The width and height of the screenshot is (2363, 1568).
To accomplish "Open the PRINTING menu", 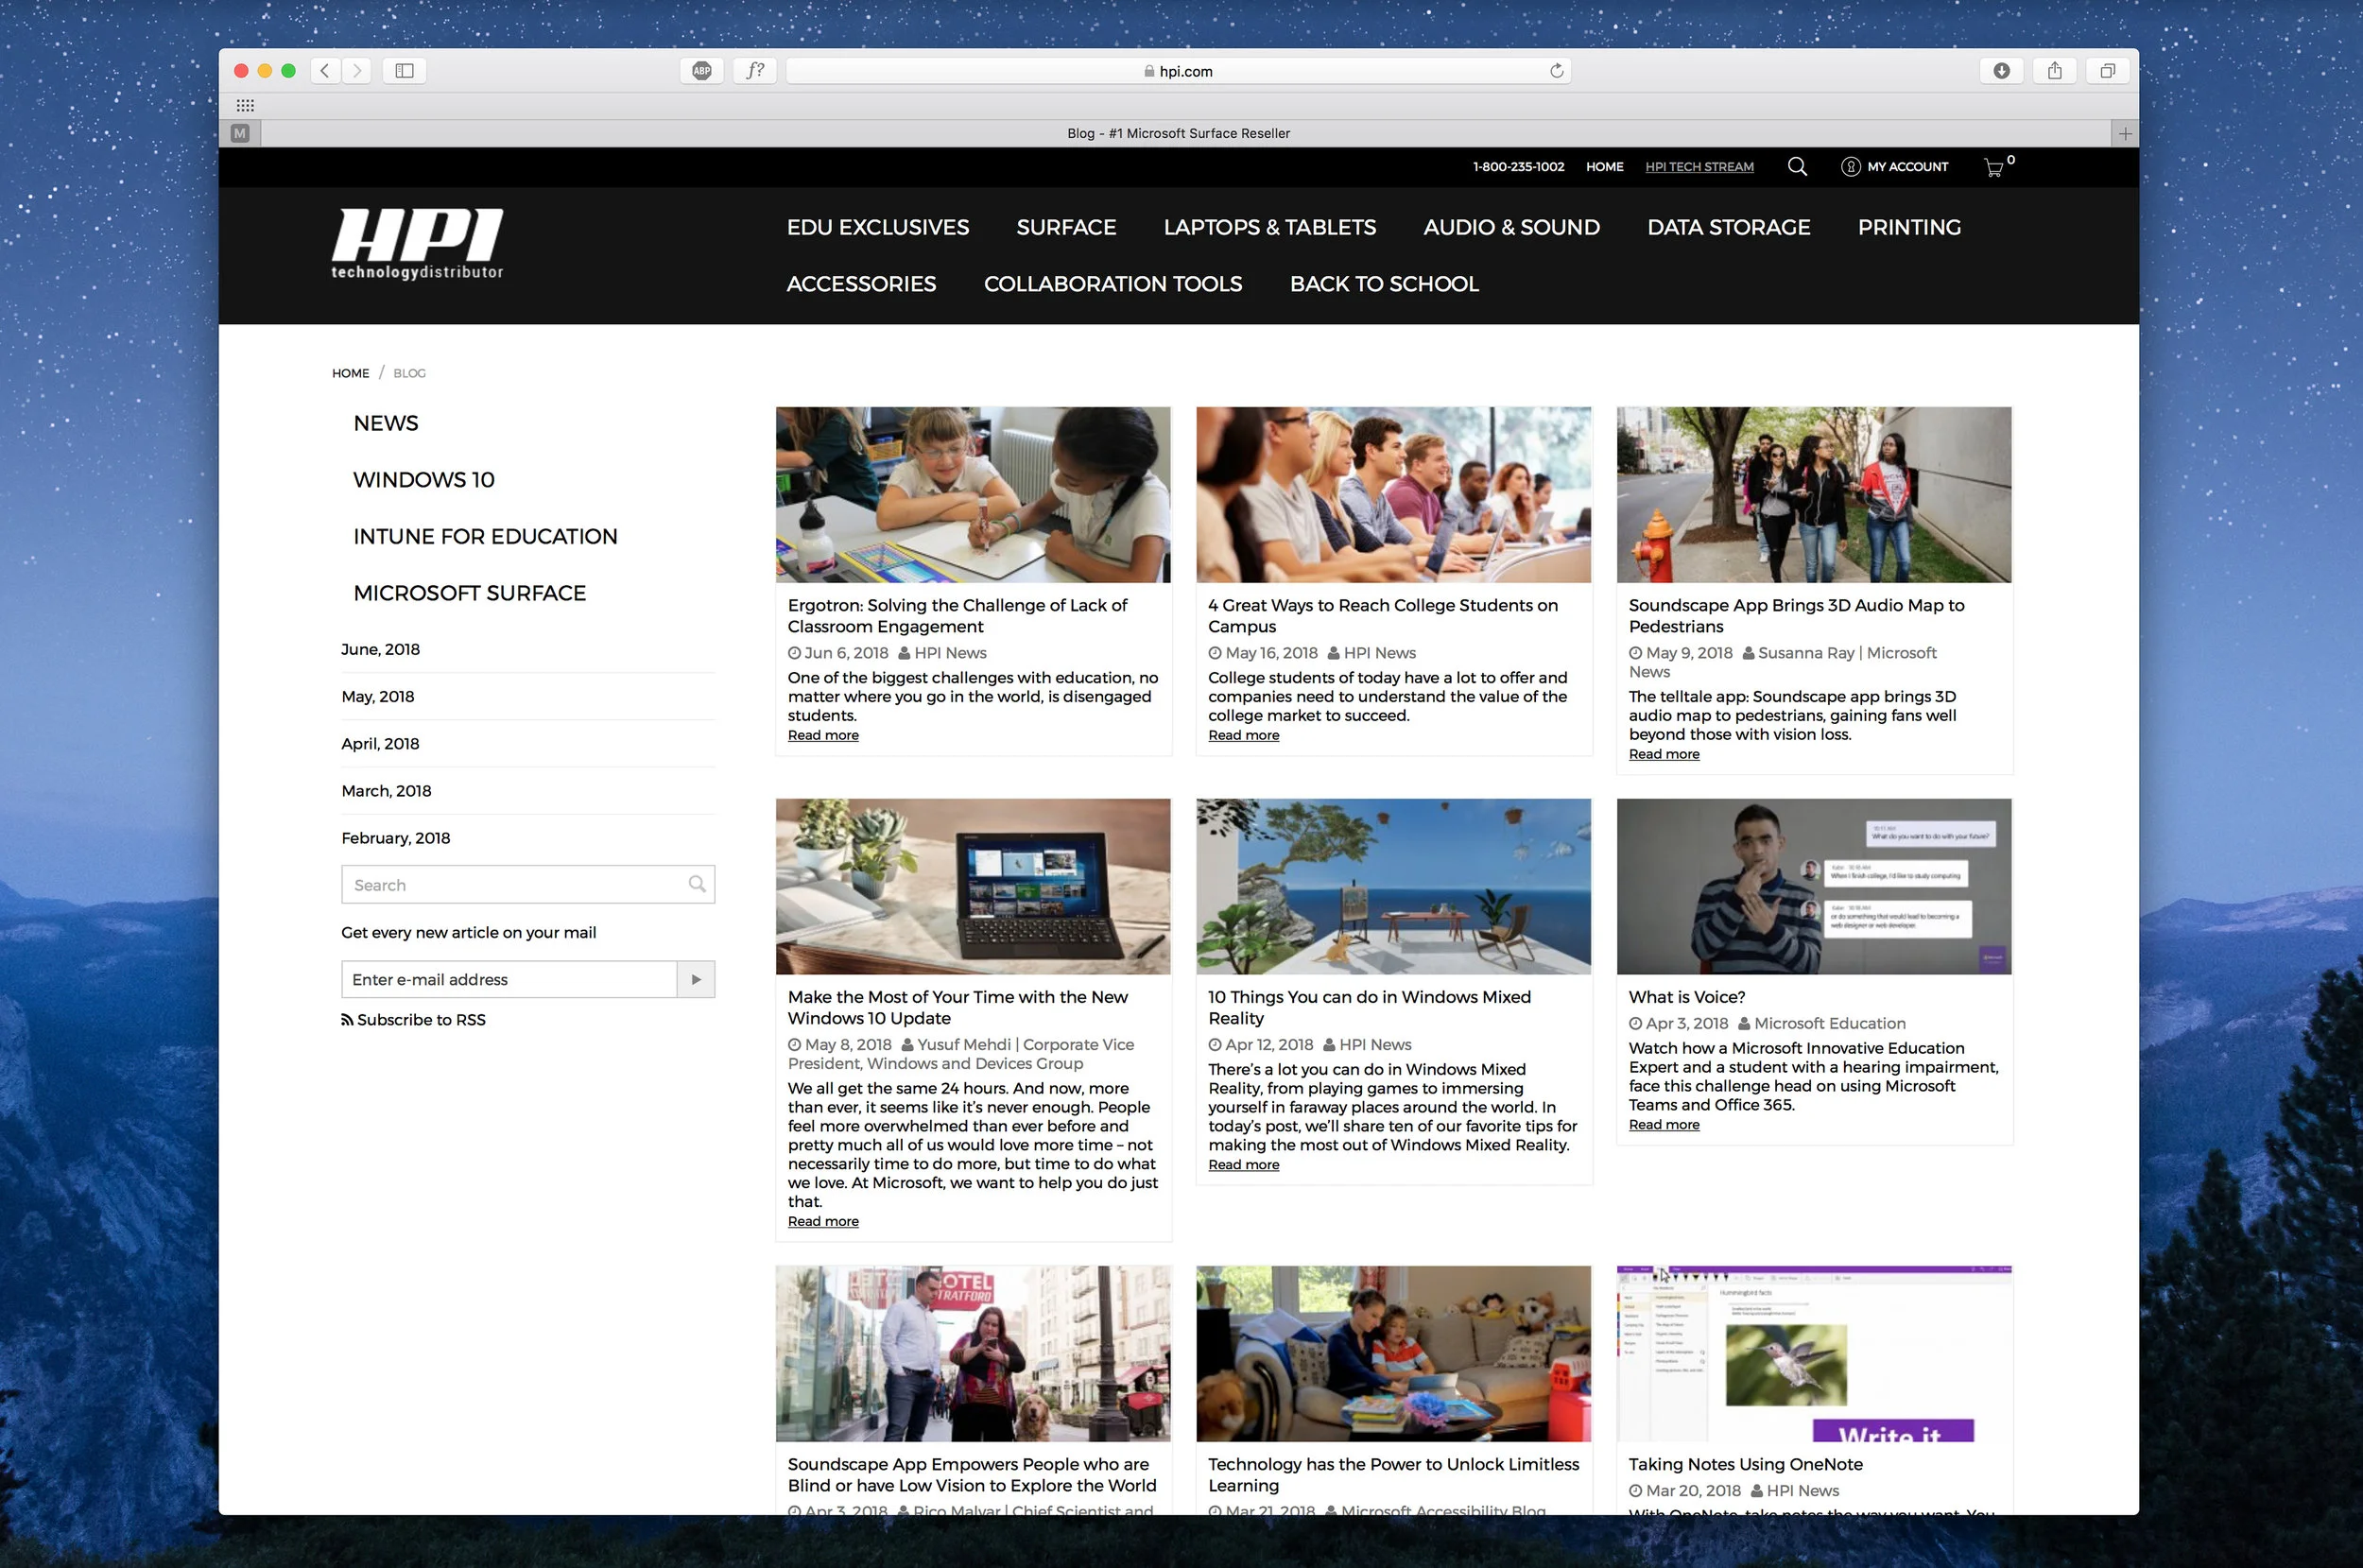I will (1909, 227).
